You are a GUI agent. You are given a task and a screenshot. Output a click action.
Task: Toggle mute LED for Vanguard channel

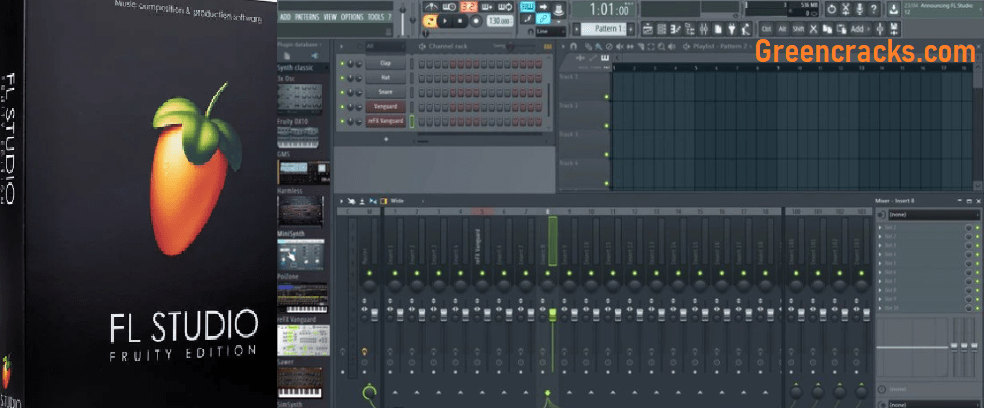[342, 107]
